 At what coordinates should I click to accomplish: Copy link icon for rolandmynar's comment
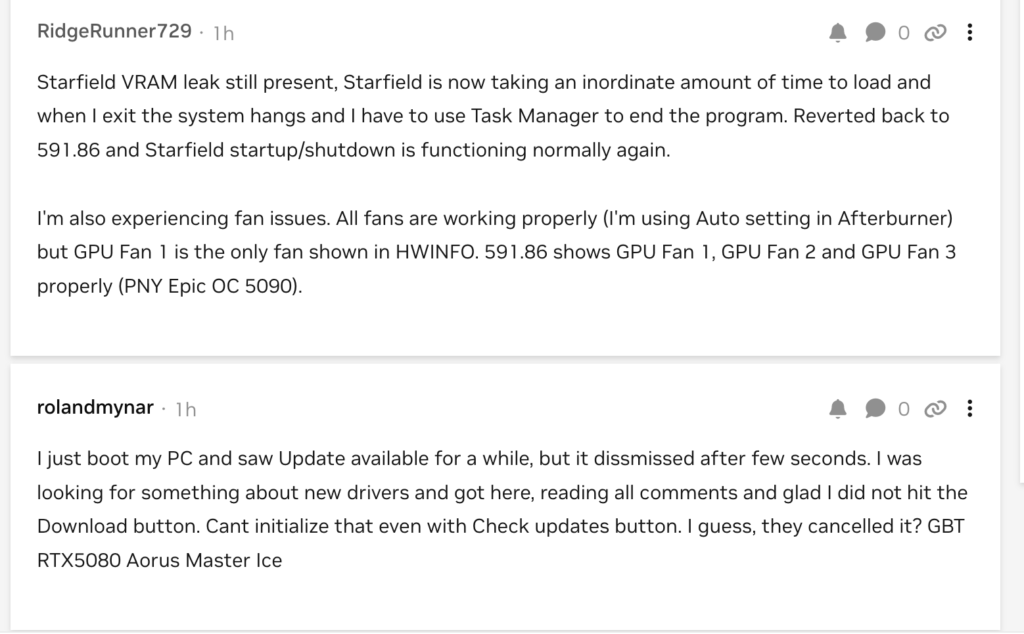coord(936,408)
